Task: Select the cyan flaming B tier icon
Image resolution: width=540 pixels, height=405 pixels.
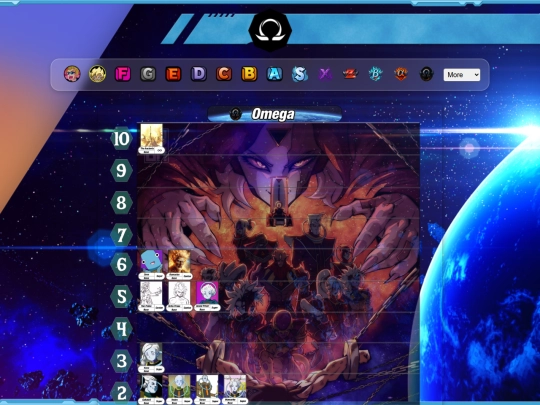Action: tap(376, 74)
